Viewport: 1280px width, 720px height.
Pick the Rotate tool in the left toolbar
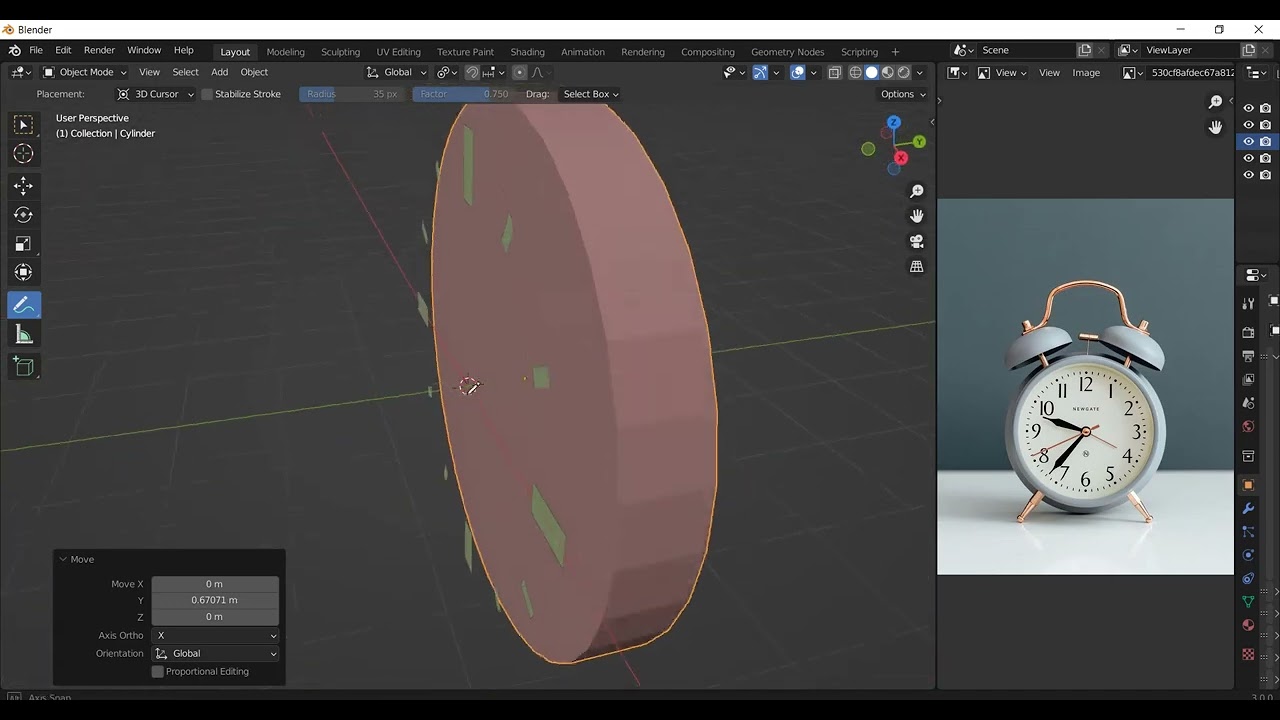[x=23, y=214]
